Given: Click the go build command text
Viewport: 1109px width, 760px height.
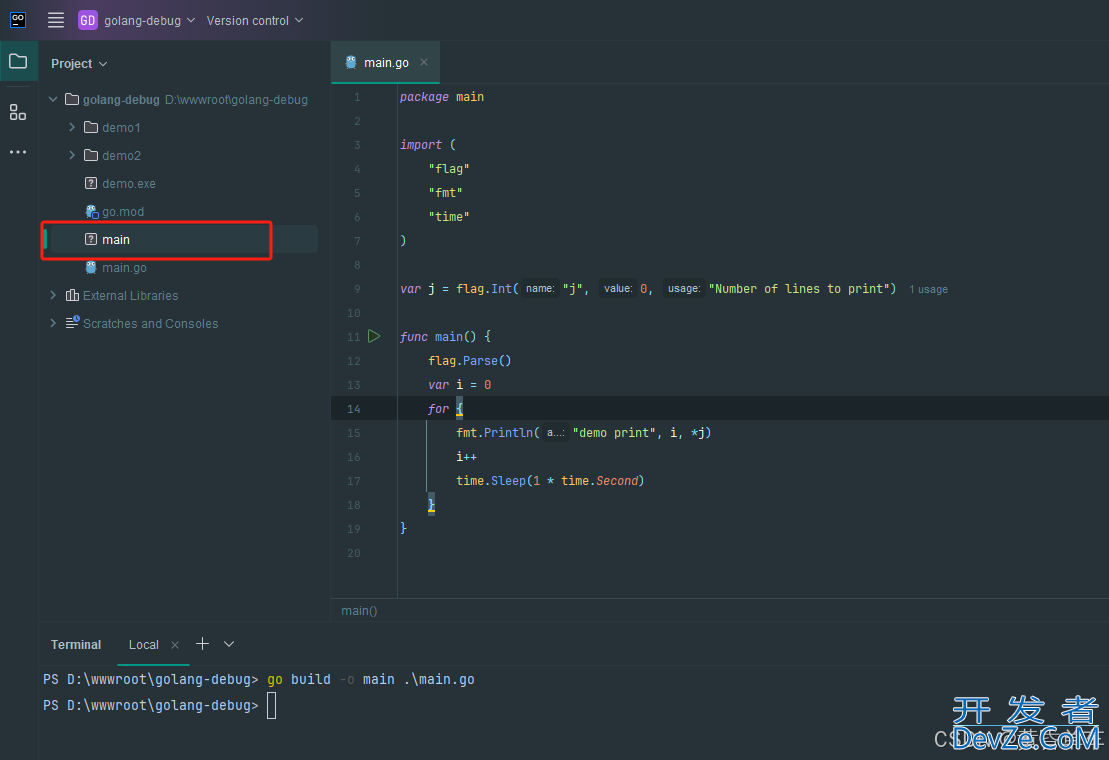Looking at the screenshot, I should pyautogui.click(x=371, y=679).
